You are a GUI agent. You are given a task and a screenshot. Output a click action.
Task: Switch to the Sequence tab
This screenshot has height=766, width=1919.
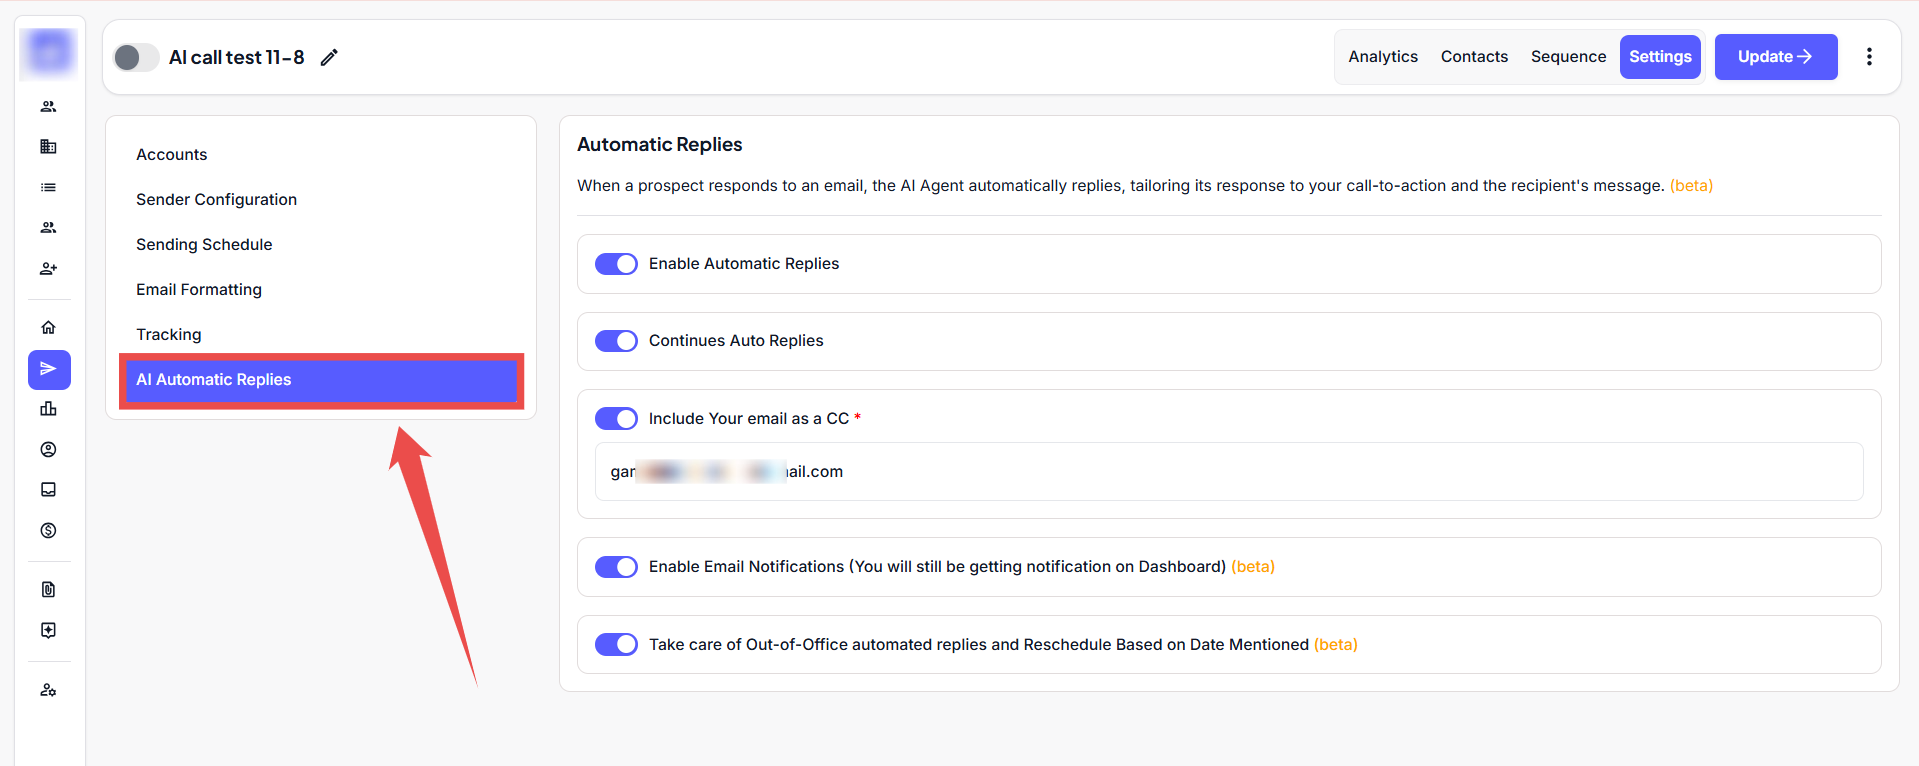tap(1567, 57)
